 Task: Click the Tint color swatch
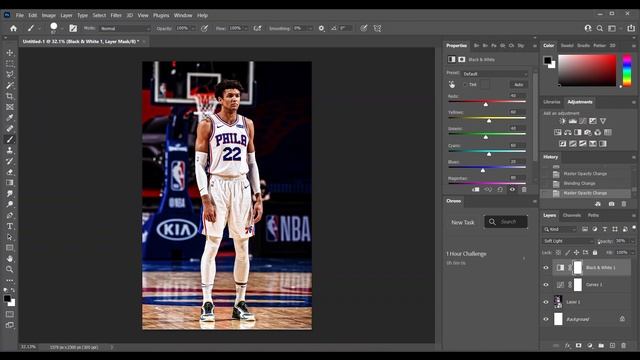point(484,84)
